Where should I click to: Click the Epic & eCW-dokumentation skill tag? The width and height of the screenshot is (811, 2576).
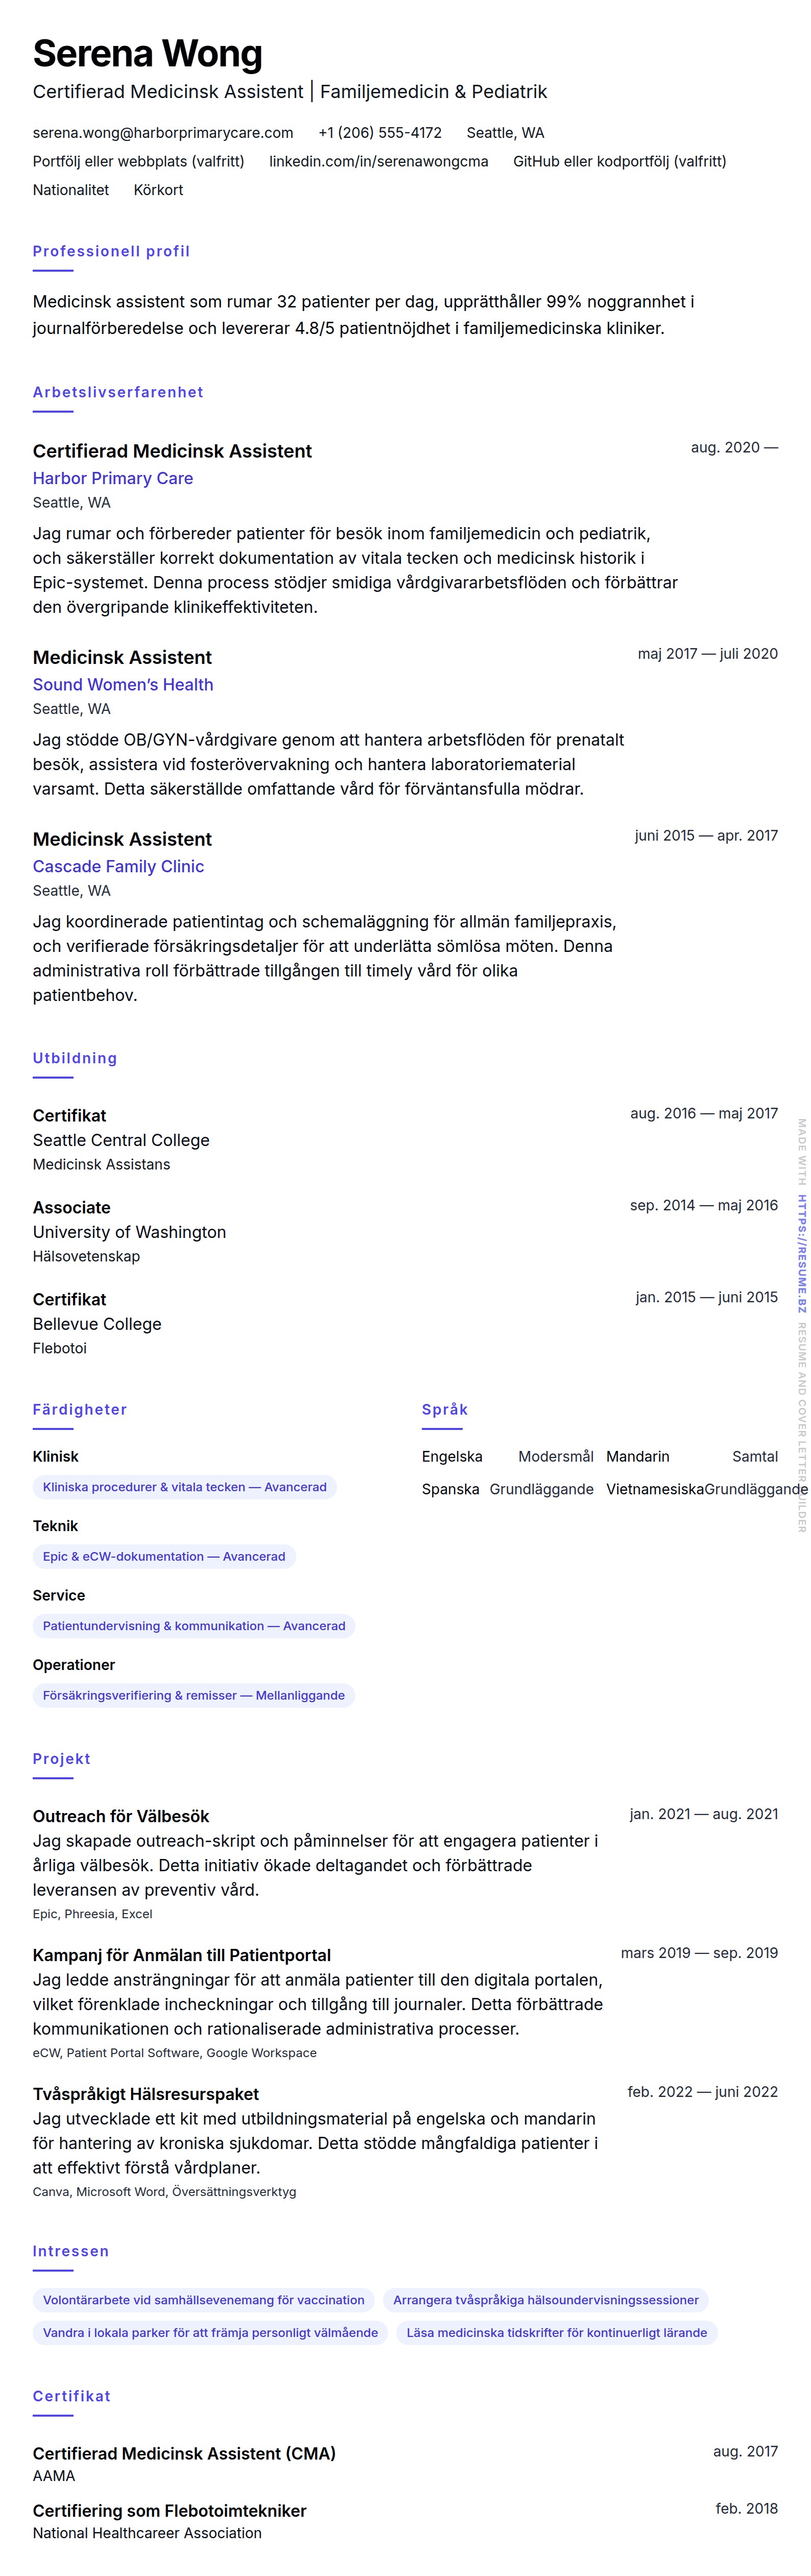click(x=164, y=1556)
